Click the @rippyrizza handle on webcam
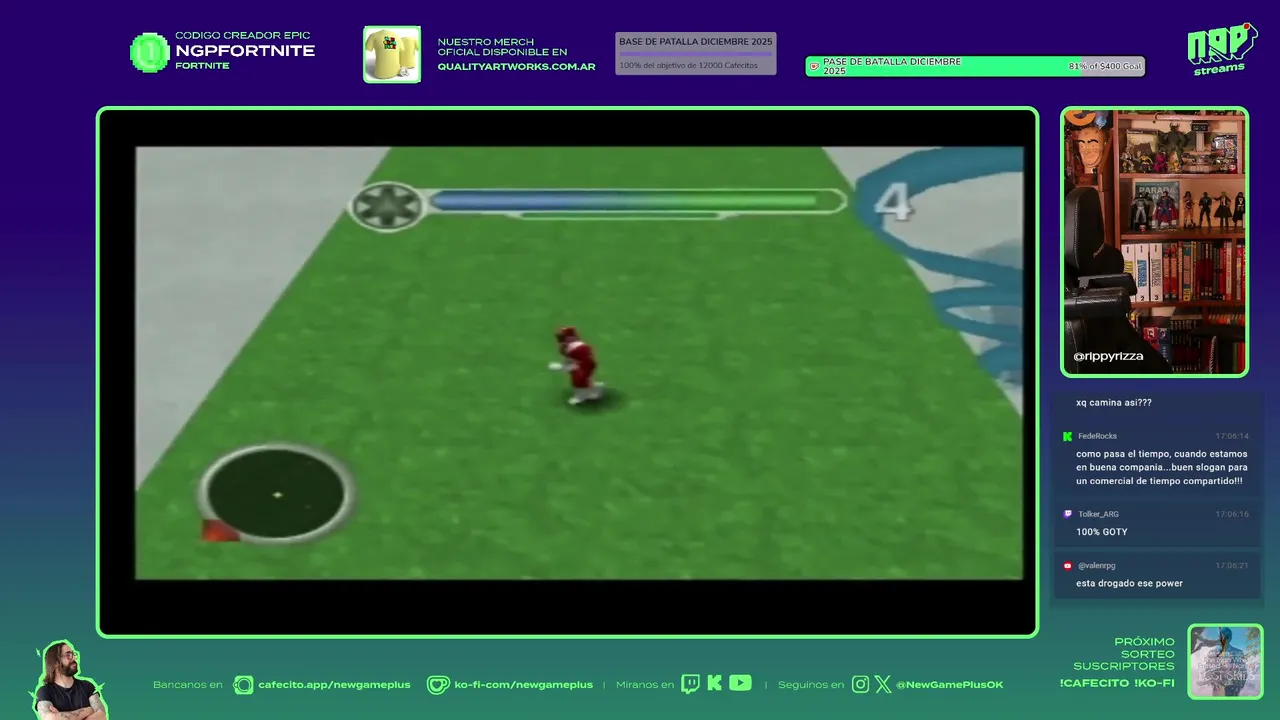Screen dimensions: 1280x720 pyautogui.click(x=1108, y=356)
